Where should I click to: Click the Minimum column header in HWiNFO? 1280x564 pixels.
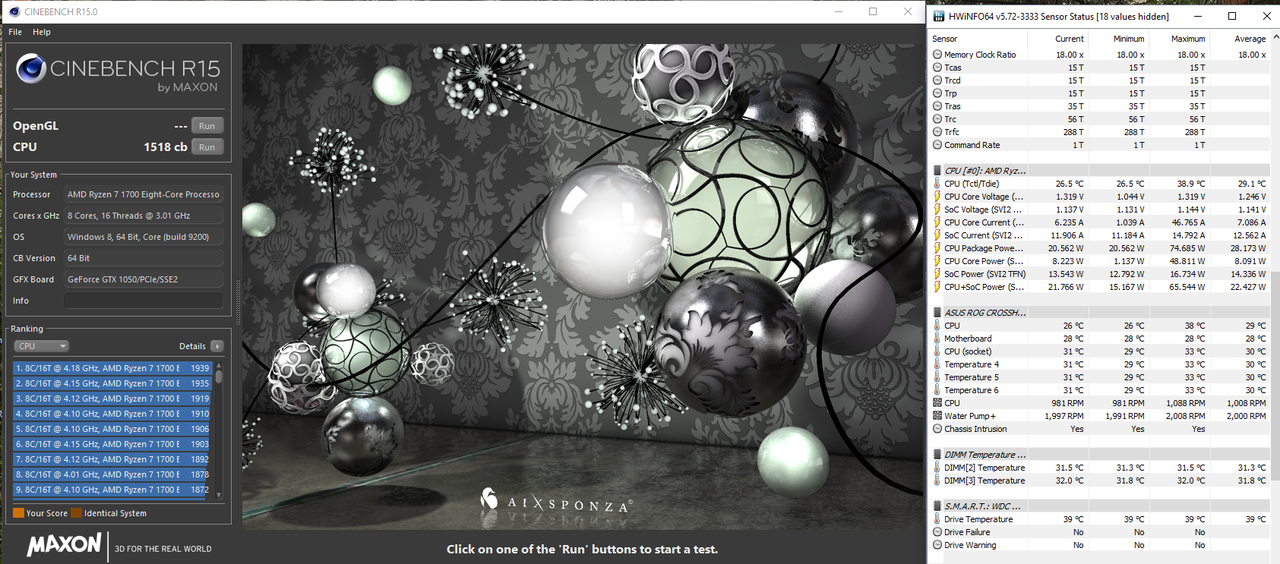pos(1128,39)
